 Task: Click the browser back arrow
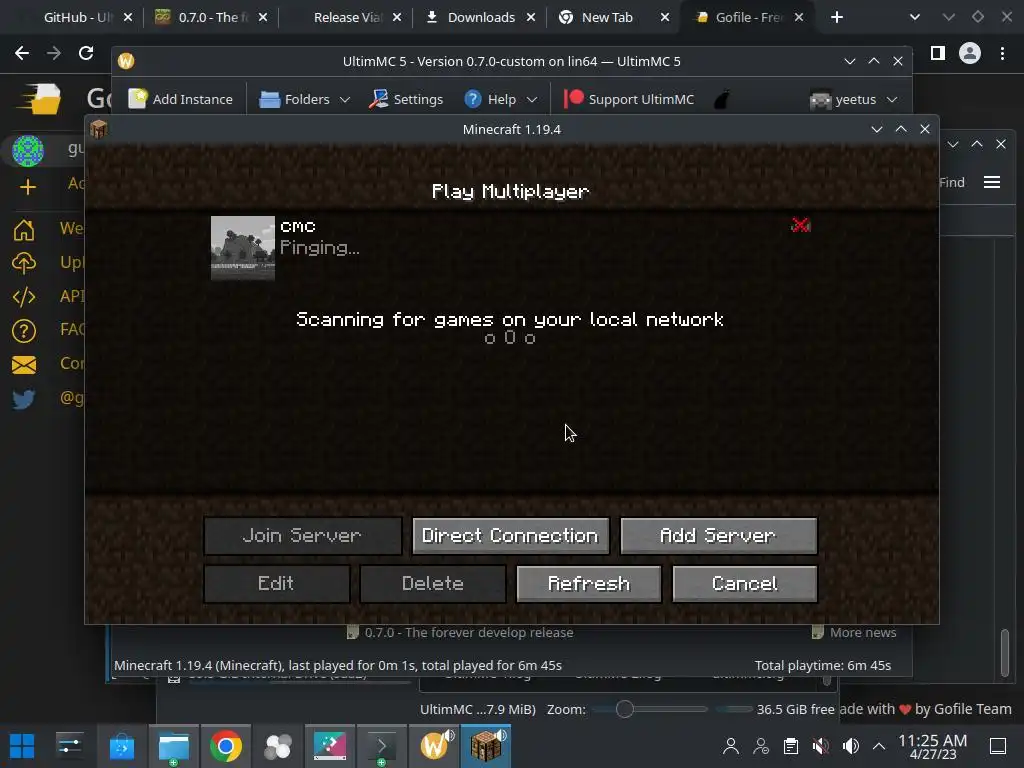coord(22,53)
